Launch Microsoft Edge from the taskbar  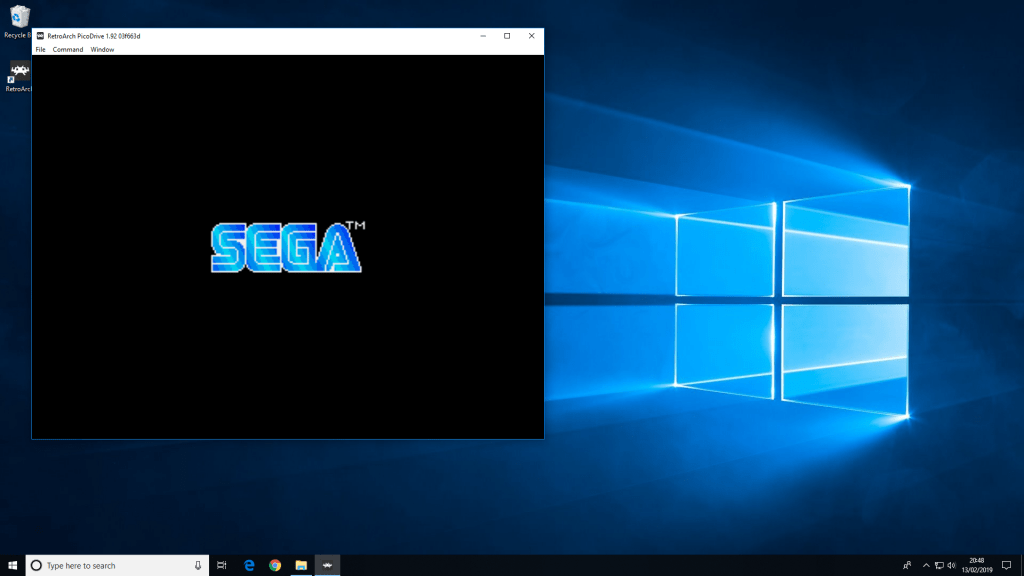pos(249,566)
